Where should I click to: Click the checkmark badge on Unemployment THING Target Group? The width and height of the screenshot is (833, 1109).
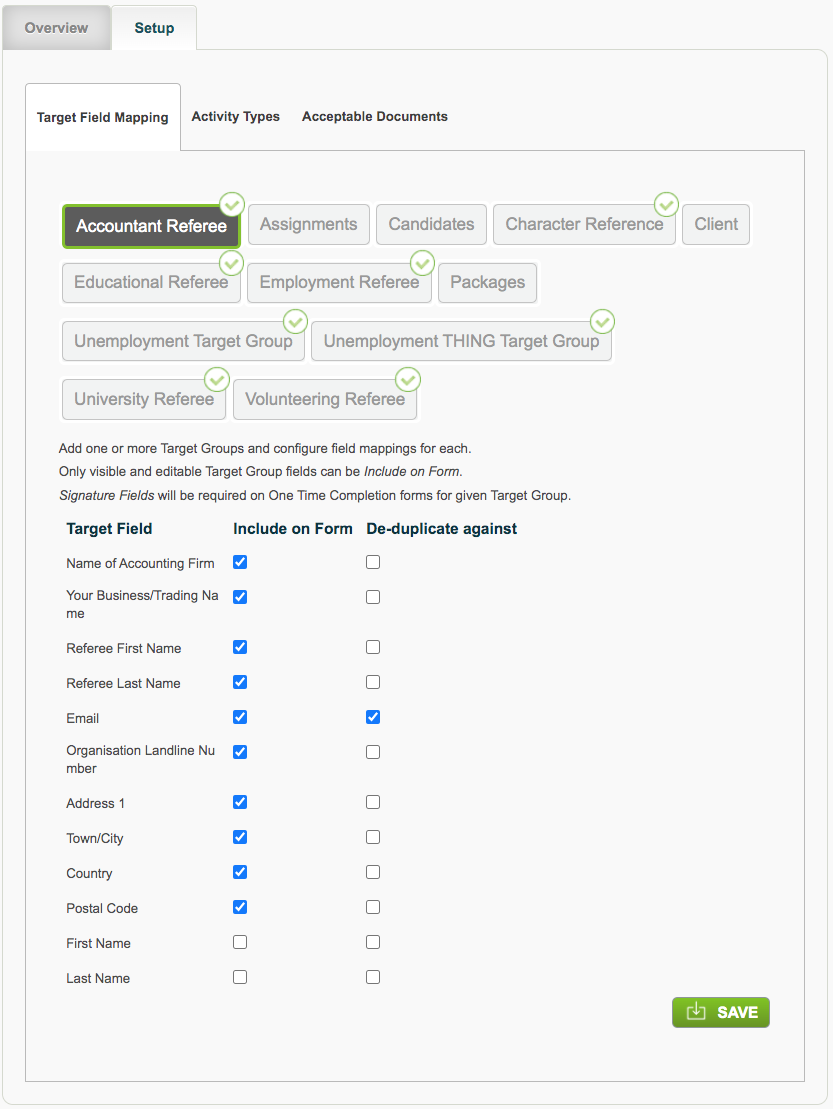tap(602, 322)
